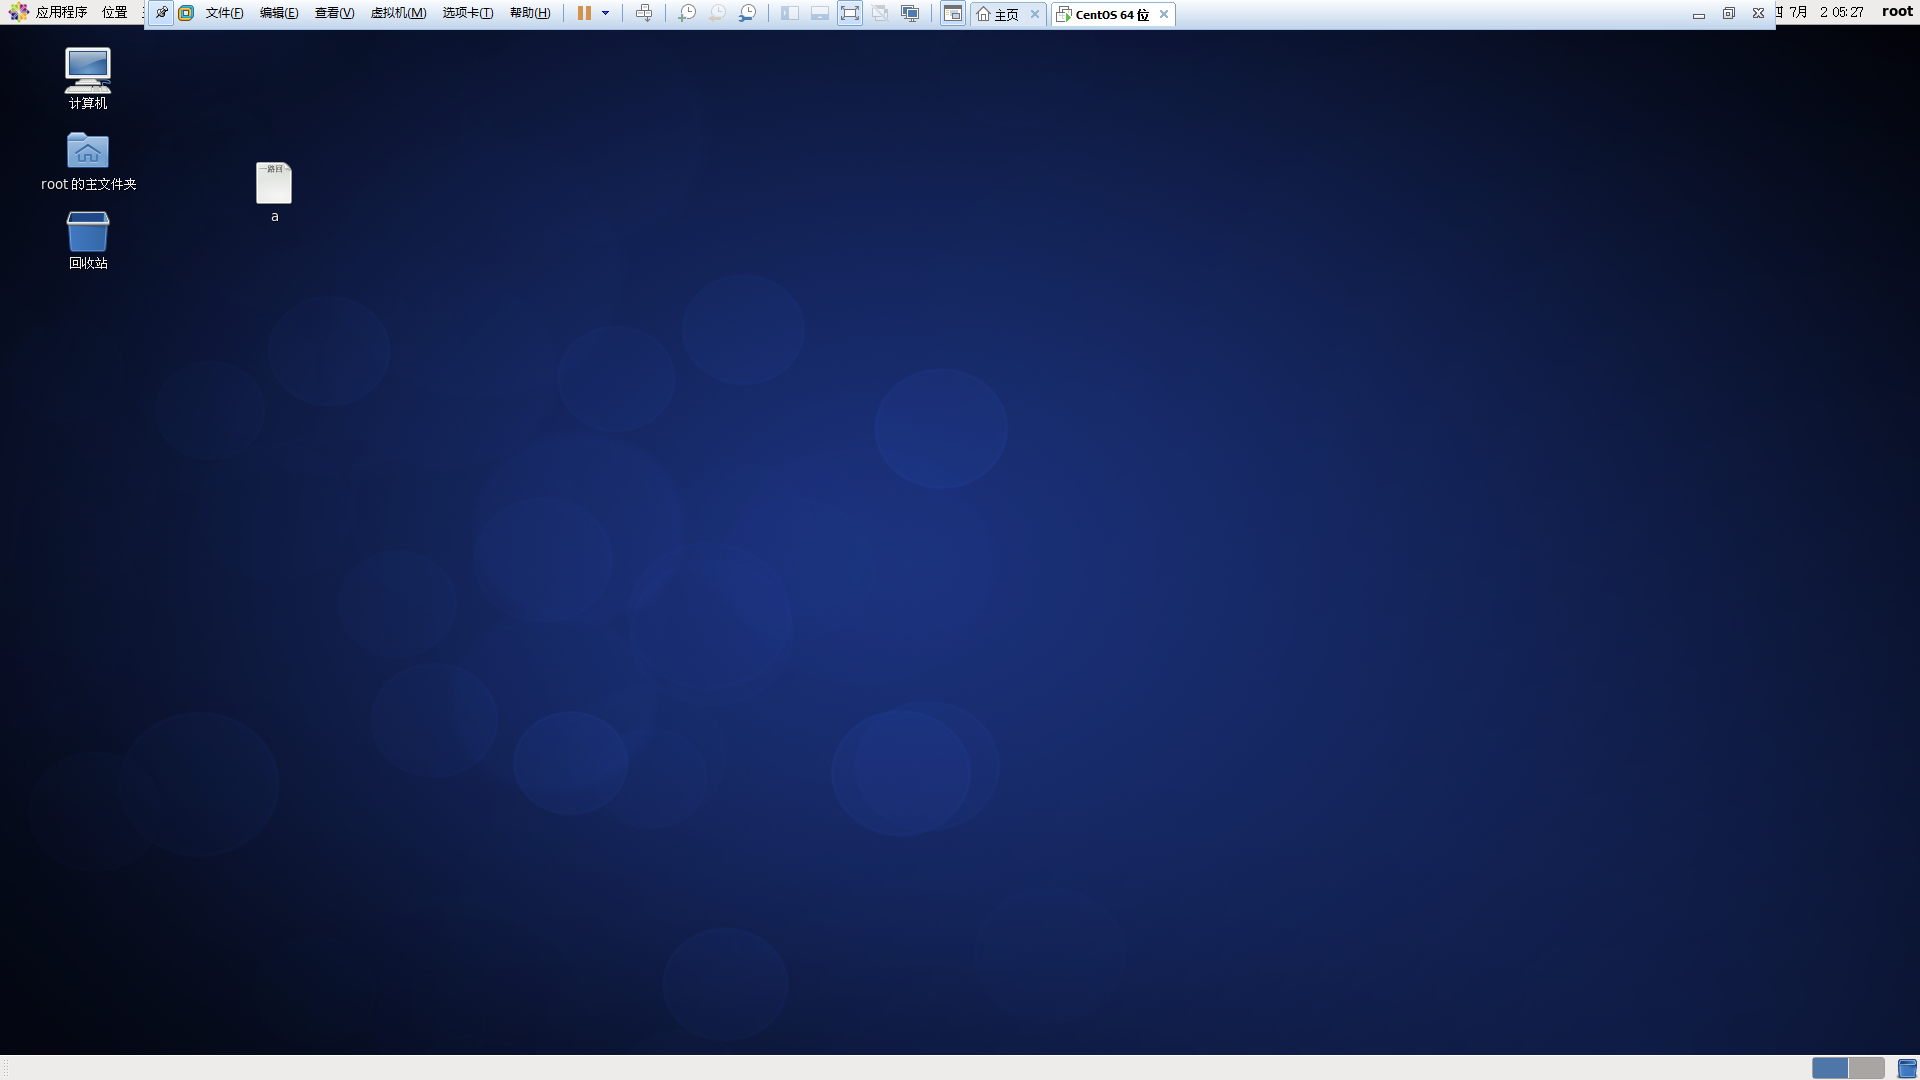Image resolution: width=1920 pixels, height=1080 pixels.
Task: Click the pause virtual machine button
Action: click(x=584, y=13)
